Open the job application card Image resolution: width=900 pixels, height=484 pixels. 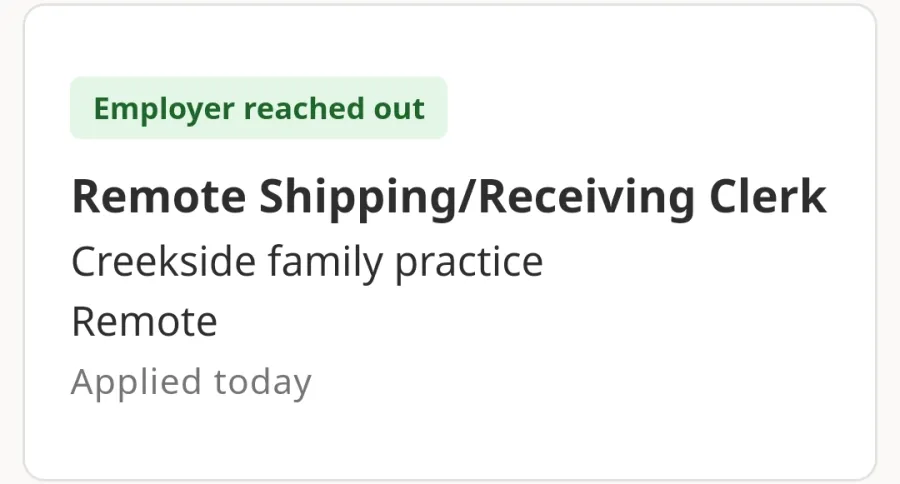point(450,242)
